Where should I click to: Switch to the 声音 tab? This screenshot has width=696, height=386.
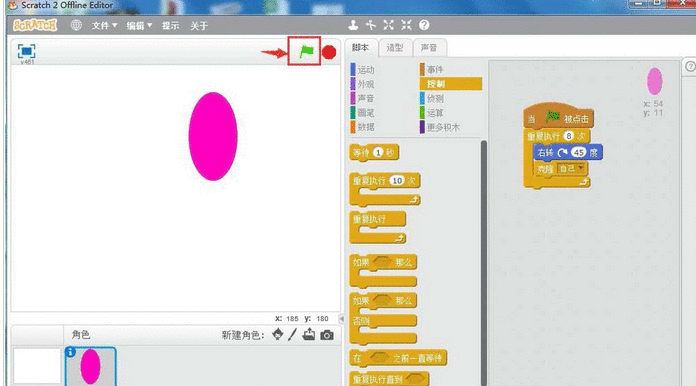click(x=429, y=47)
